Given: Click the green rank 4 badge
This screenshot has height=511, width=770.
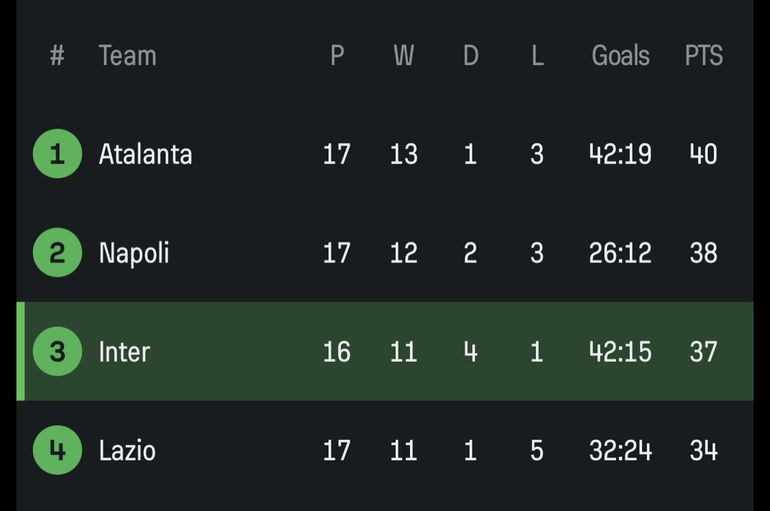Looking at the screenshot, I should (x=57, y=450).
